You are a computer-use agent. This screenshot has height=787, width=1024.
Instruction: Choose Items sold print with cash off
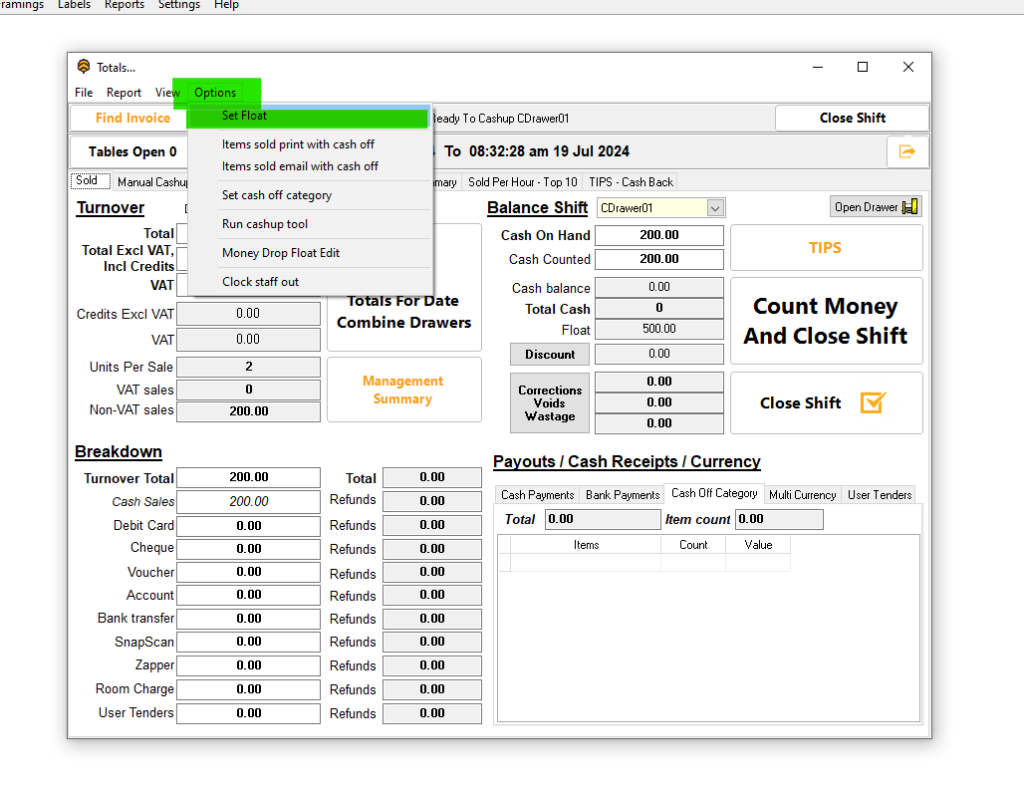[x=298, y=144]
